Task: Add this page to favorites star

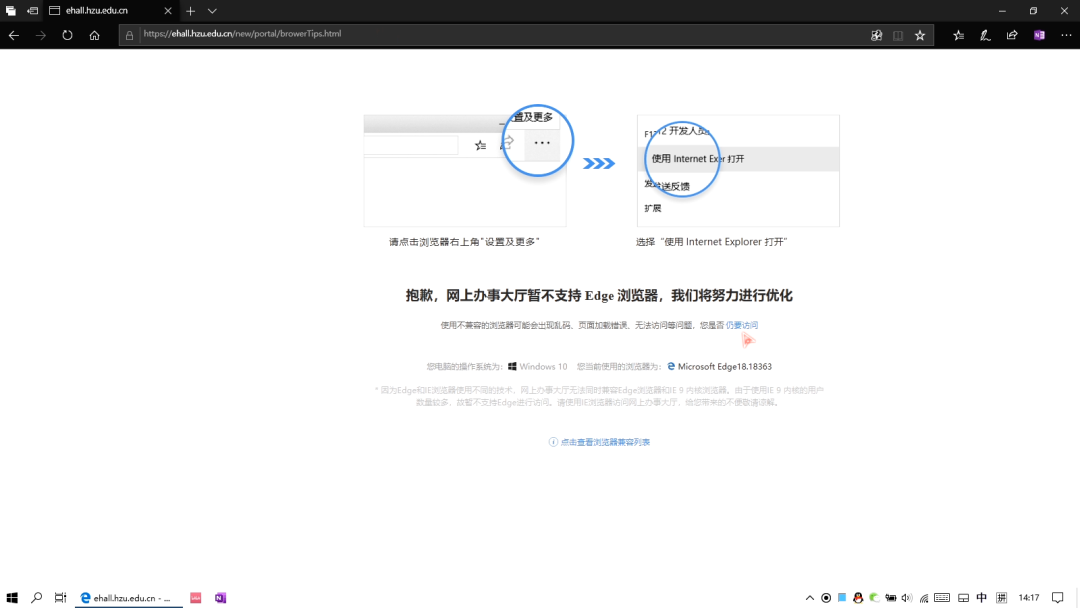Action: point(920,35)
